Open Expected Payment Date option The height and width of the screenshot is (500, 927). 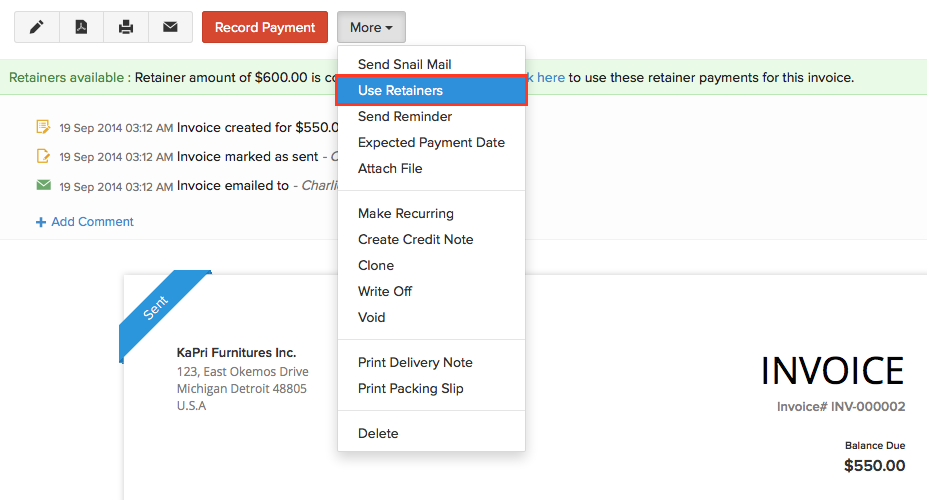[x=431, y=143]
